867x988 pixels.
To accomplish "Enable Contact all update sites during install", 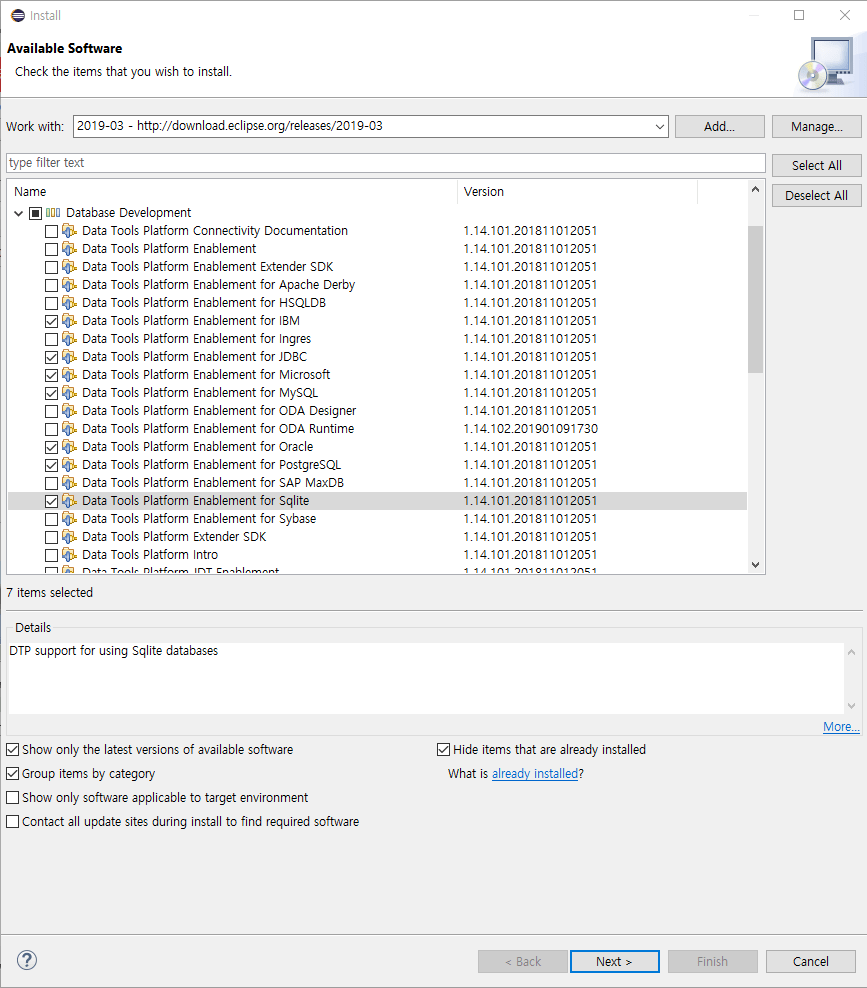I will [13, 822].
